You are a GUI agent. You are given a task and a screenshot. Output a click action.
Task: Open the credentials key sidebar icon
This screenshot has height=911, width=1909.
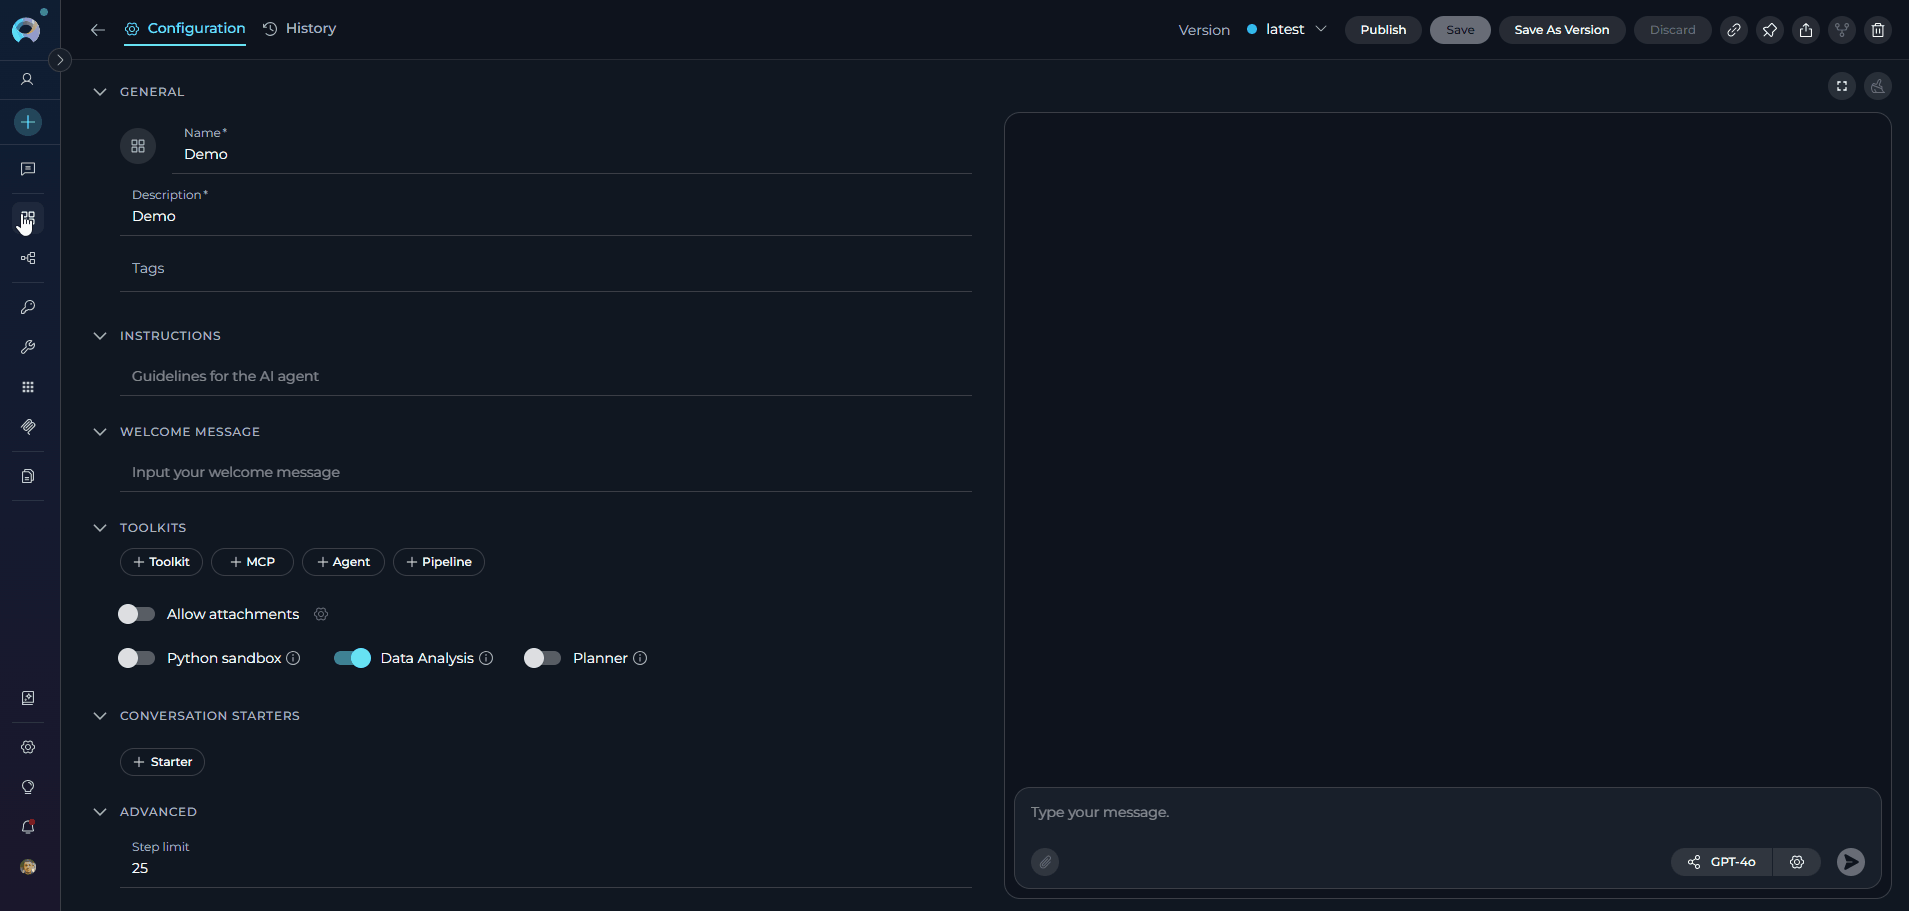(x=28, y=307)
